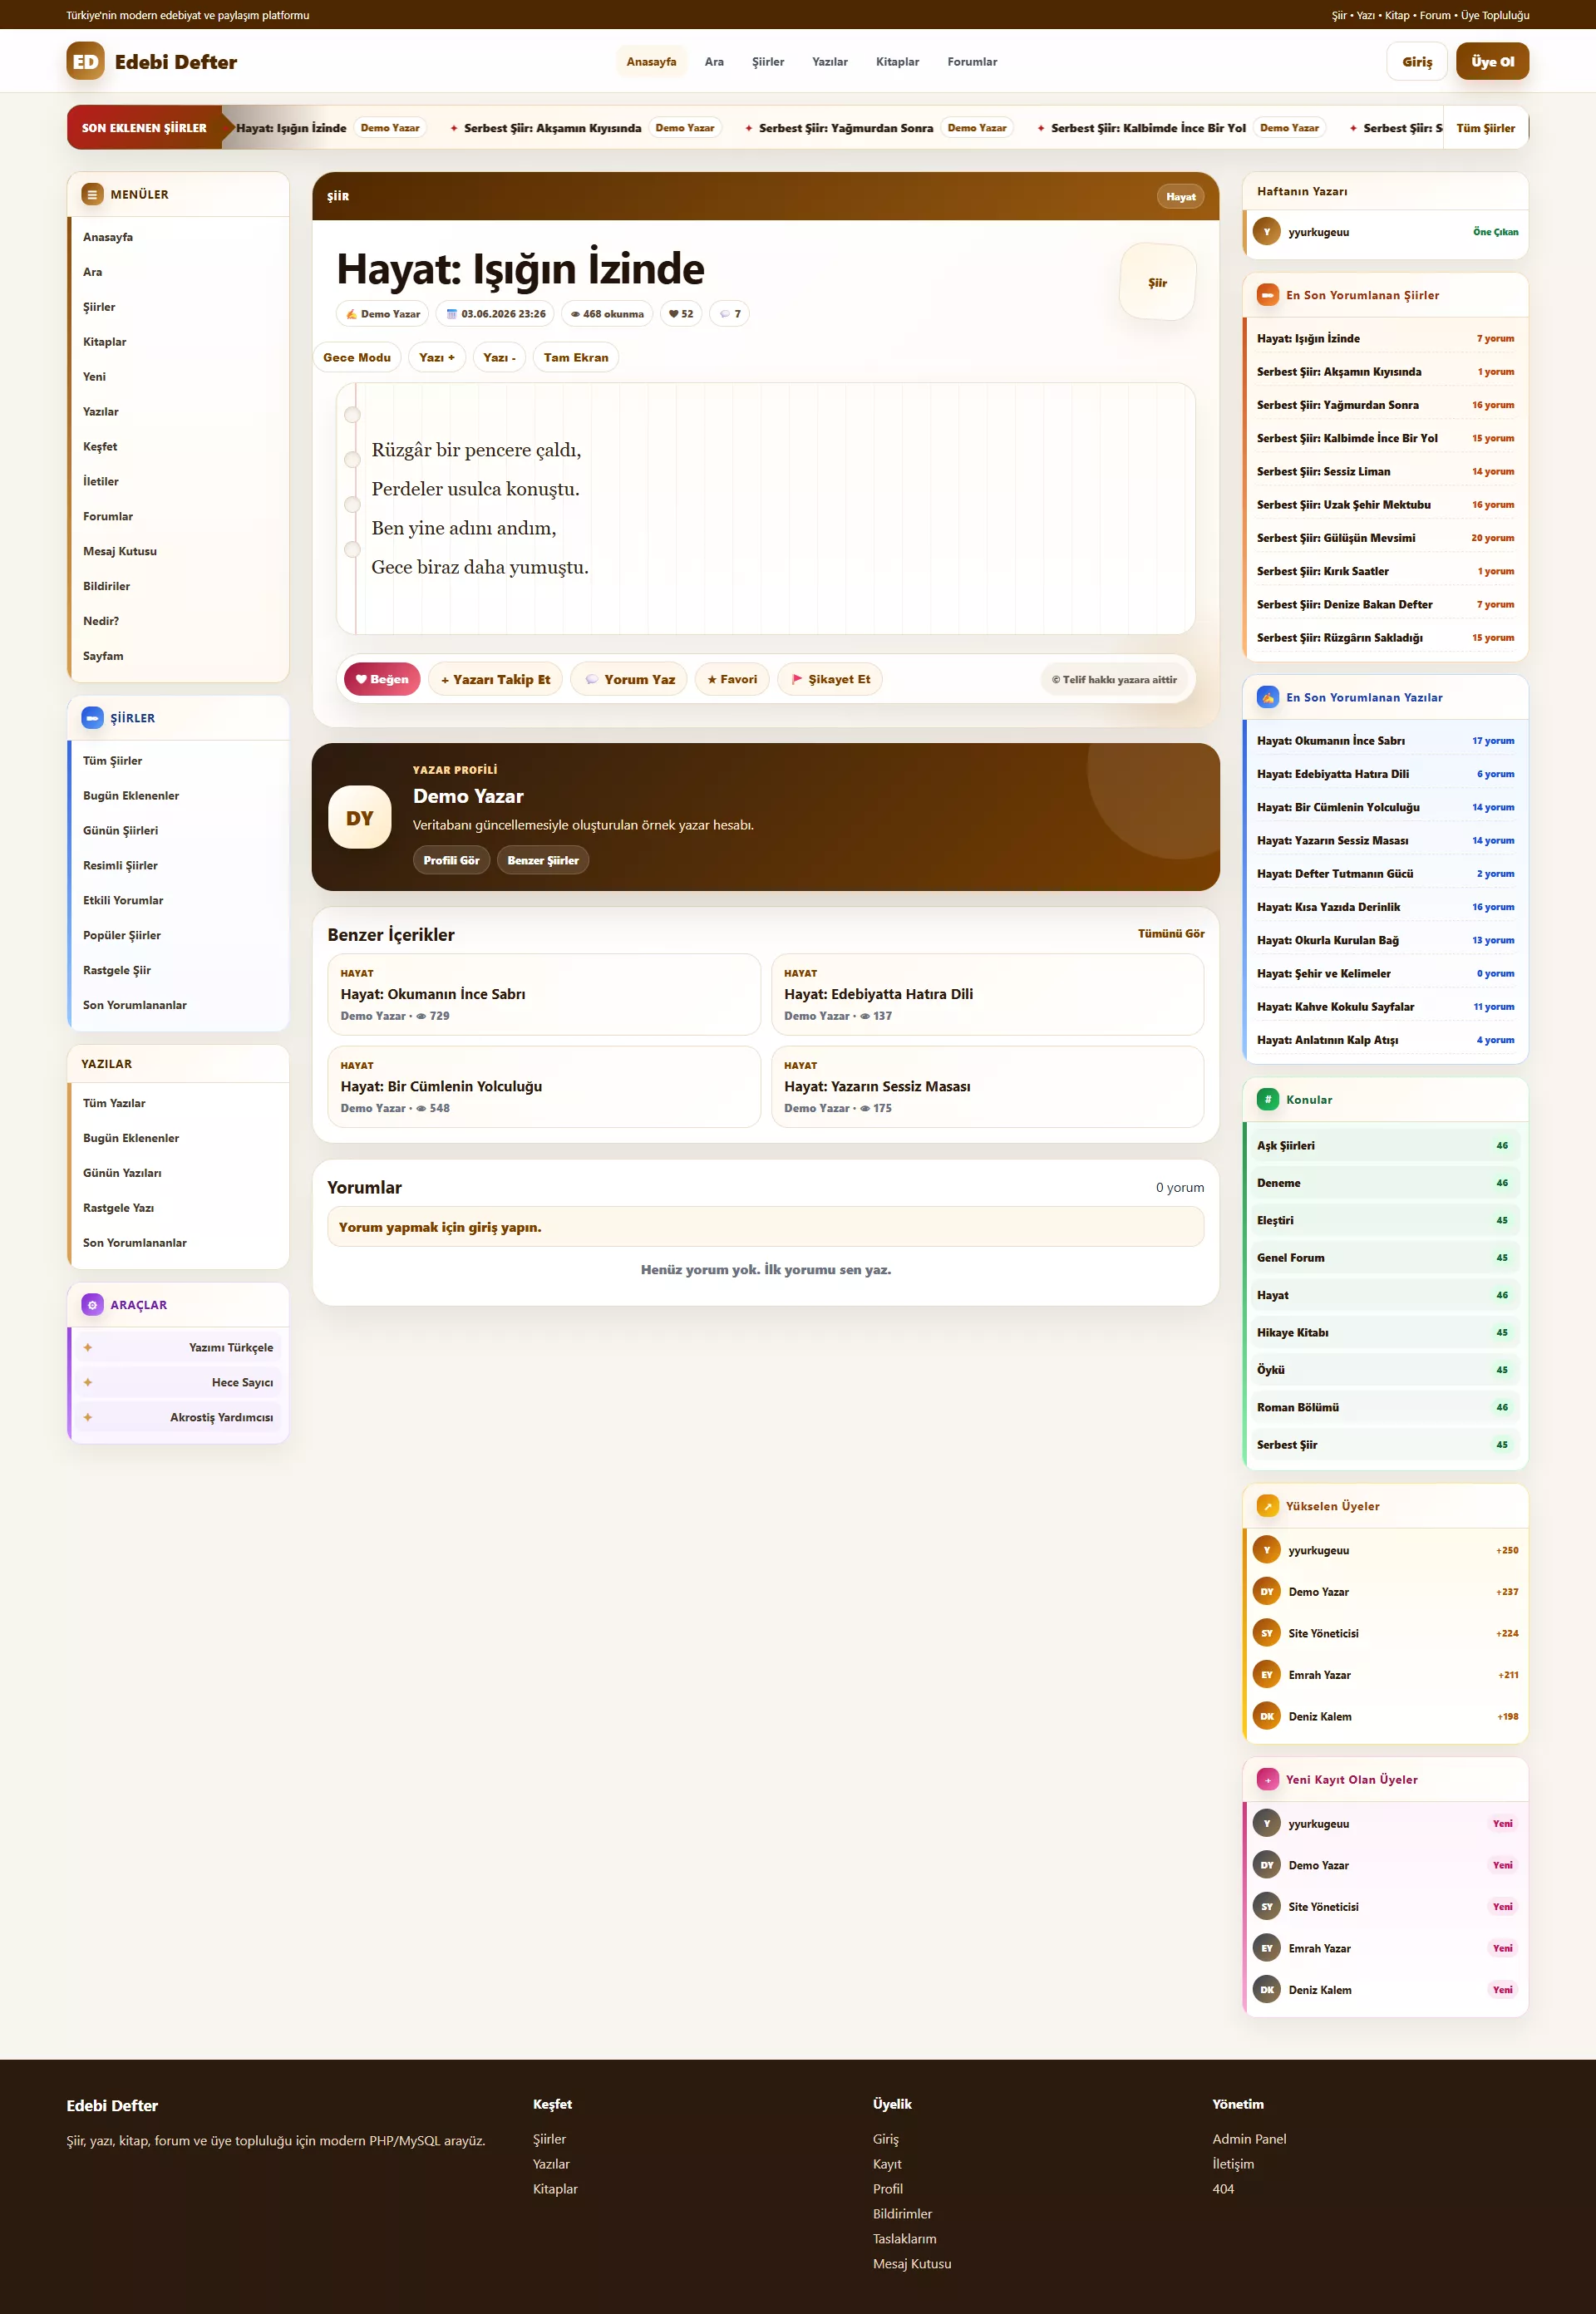Open Admin Panel footer link

[x=1249, y=2139]
